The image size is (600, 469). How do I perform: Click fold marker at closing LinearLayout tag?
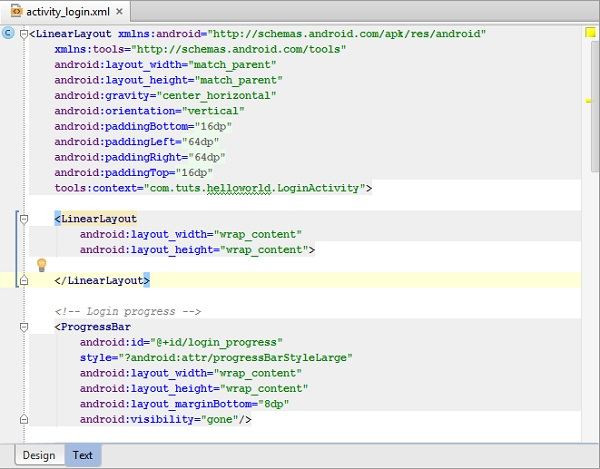click(x=23, y=281)
